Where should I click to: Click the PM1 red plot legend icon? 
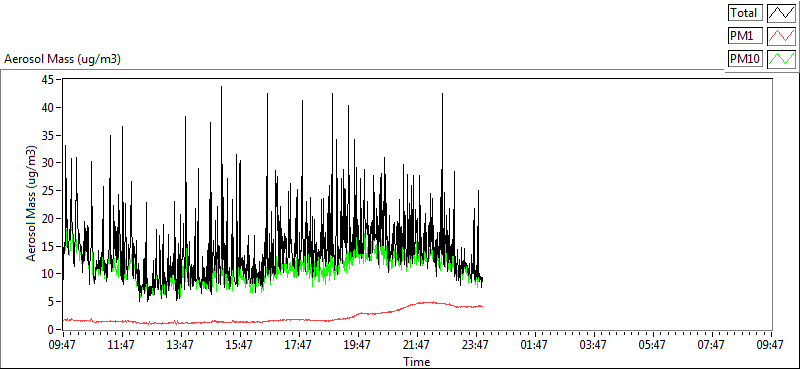pos(782,36)
